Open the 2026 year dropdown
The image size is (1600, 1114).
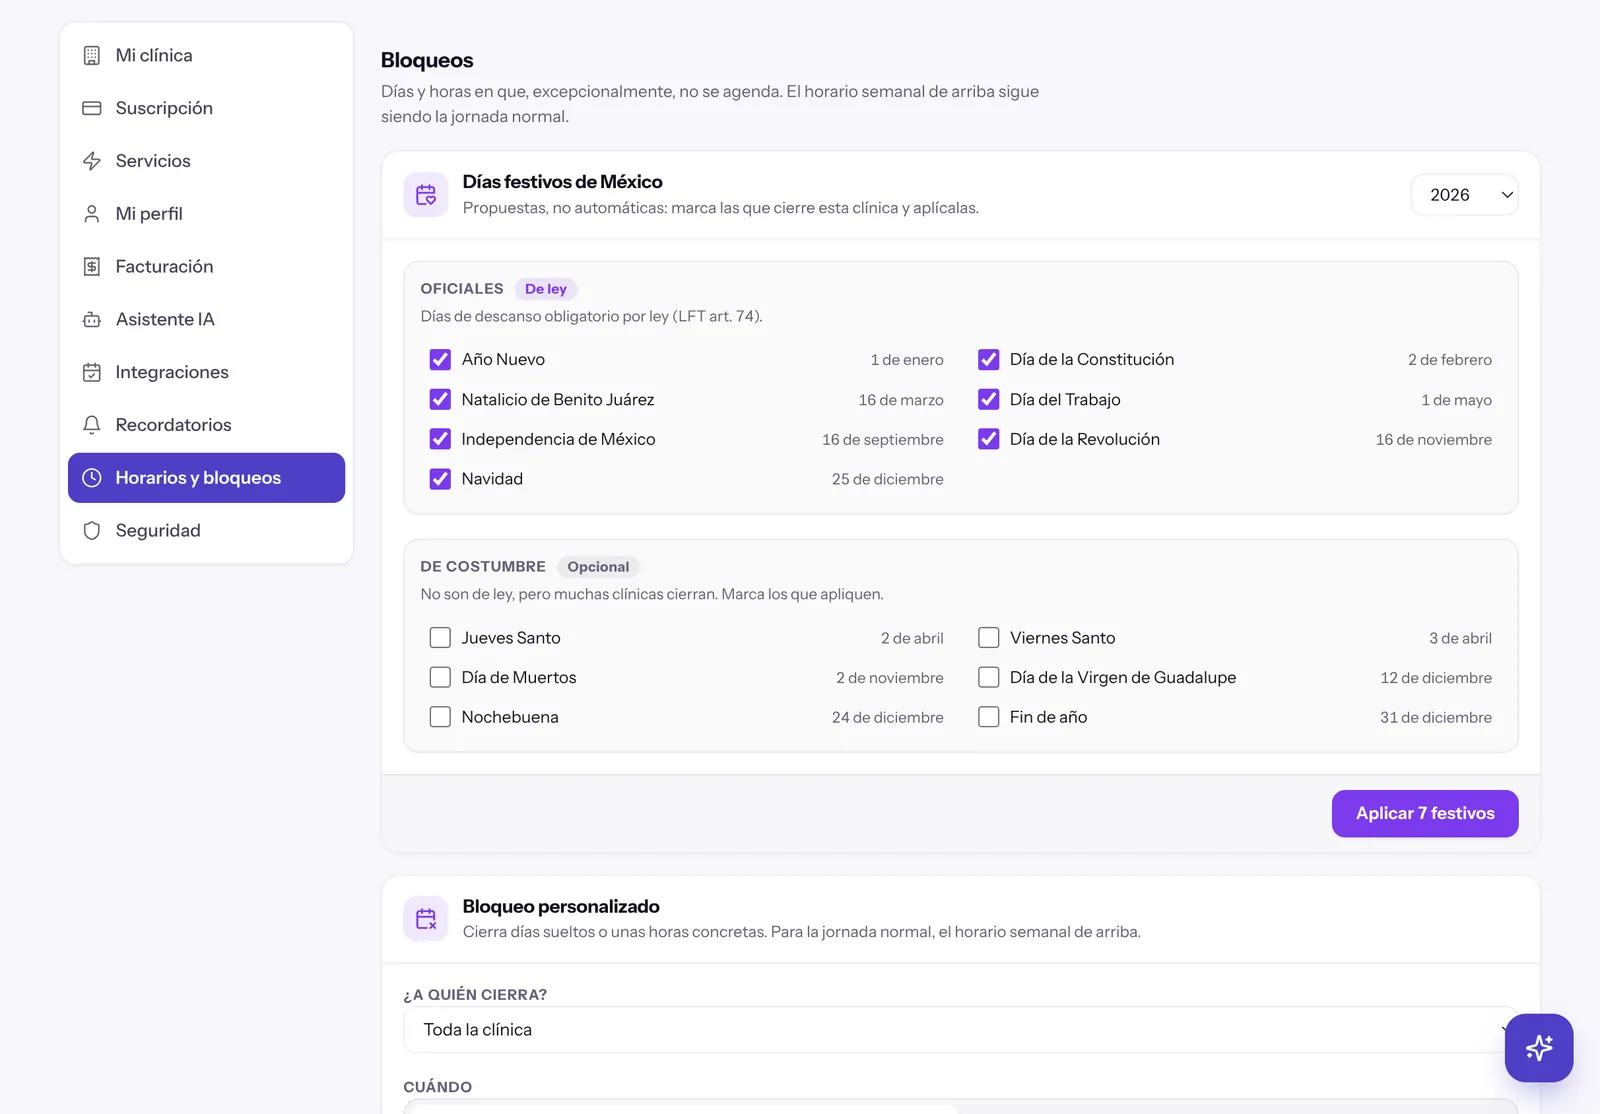[x=1465, y=195]
